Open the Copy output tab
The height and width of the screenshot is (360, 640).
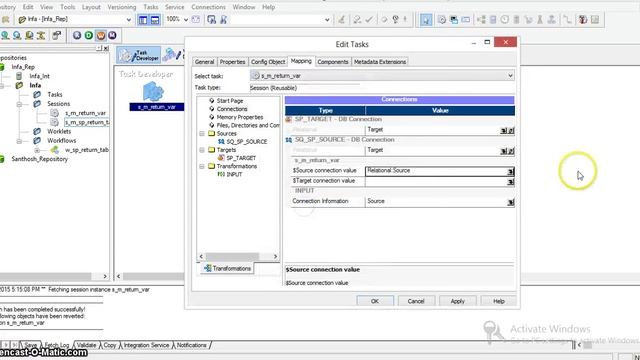pyautogui.click(x=109, y=345)
